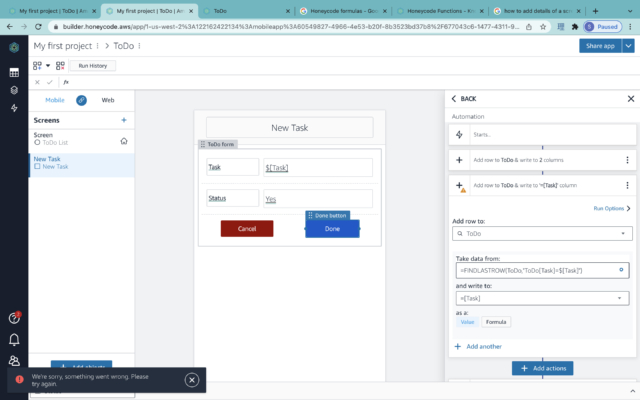Switch to Honeycode formulas Google tab
This screenshot has height=400, width=640.
[343, 11]
